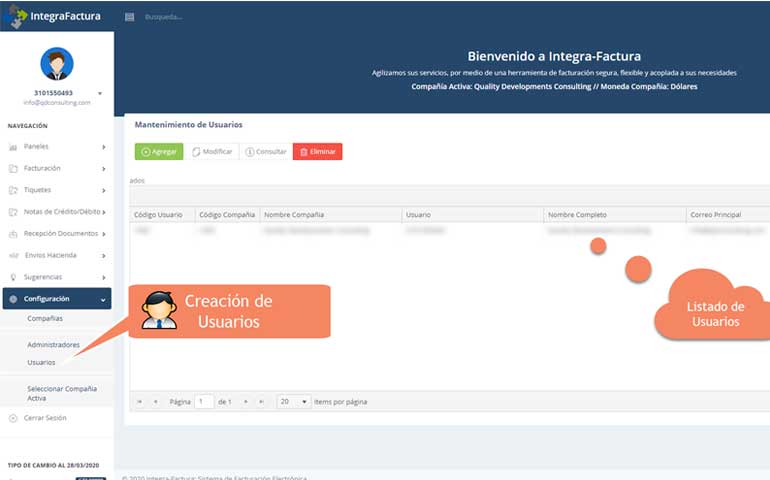770x480 pixels.
Task: Click the Modificar button
Action: coord(212,151)
